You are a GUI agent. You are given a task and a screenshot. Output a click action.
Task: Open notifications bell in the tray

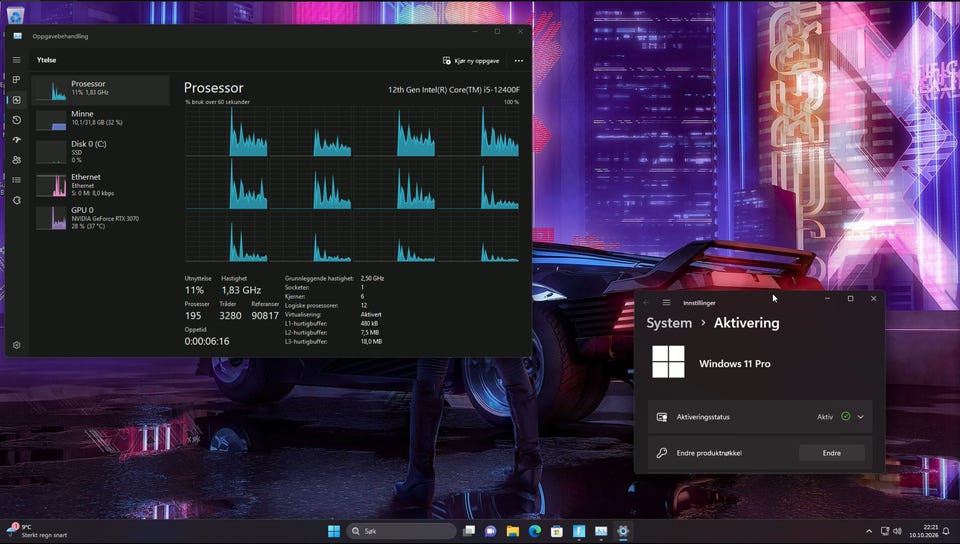tap(947, 531)
